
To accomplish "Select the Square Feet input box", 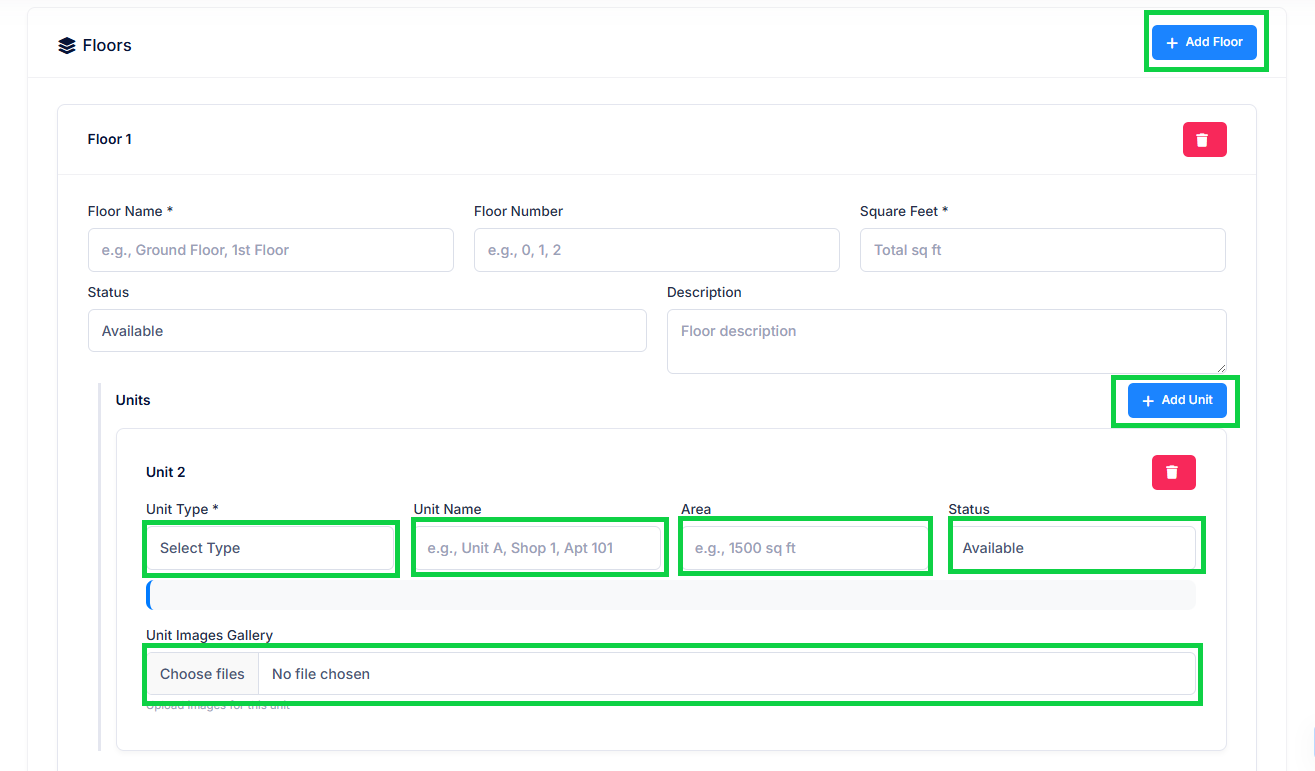I will (1042, 250).
